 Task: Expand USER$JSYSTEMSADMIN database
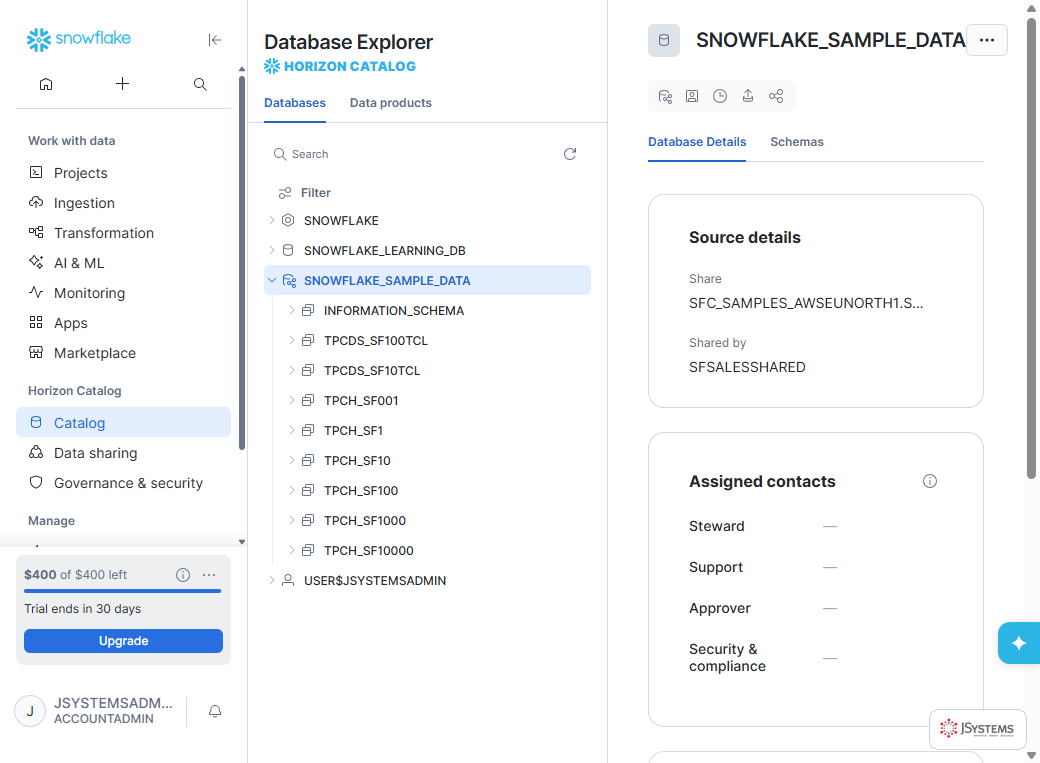point(271,580)
